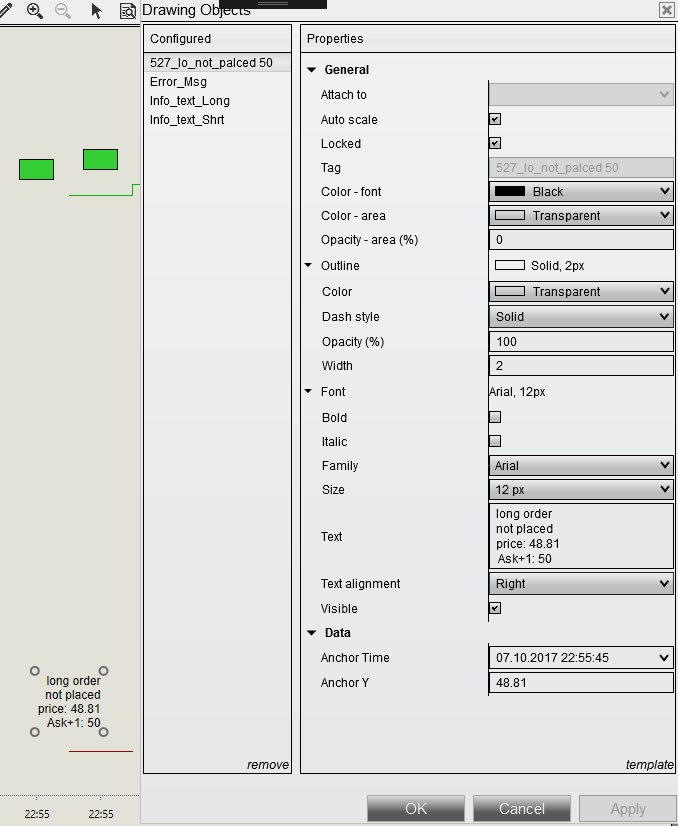Click the template link
Image resolution: width=678 pixels, height=826 pixels.
click(649, 764)
